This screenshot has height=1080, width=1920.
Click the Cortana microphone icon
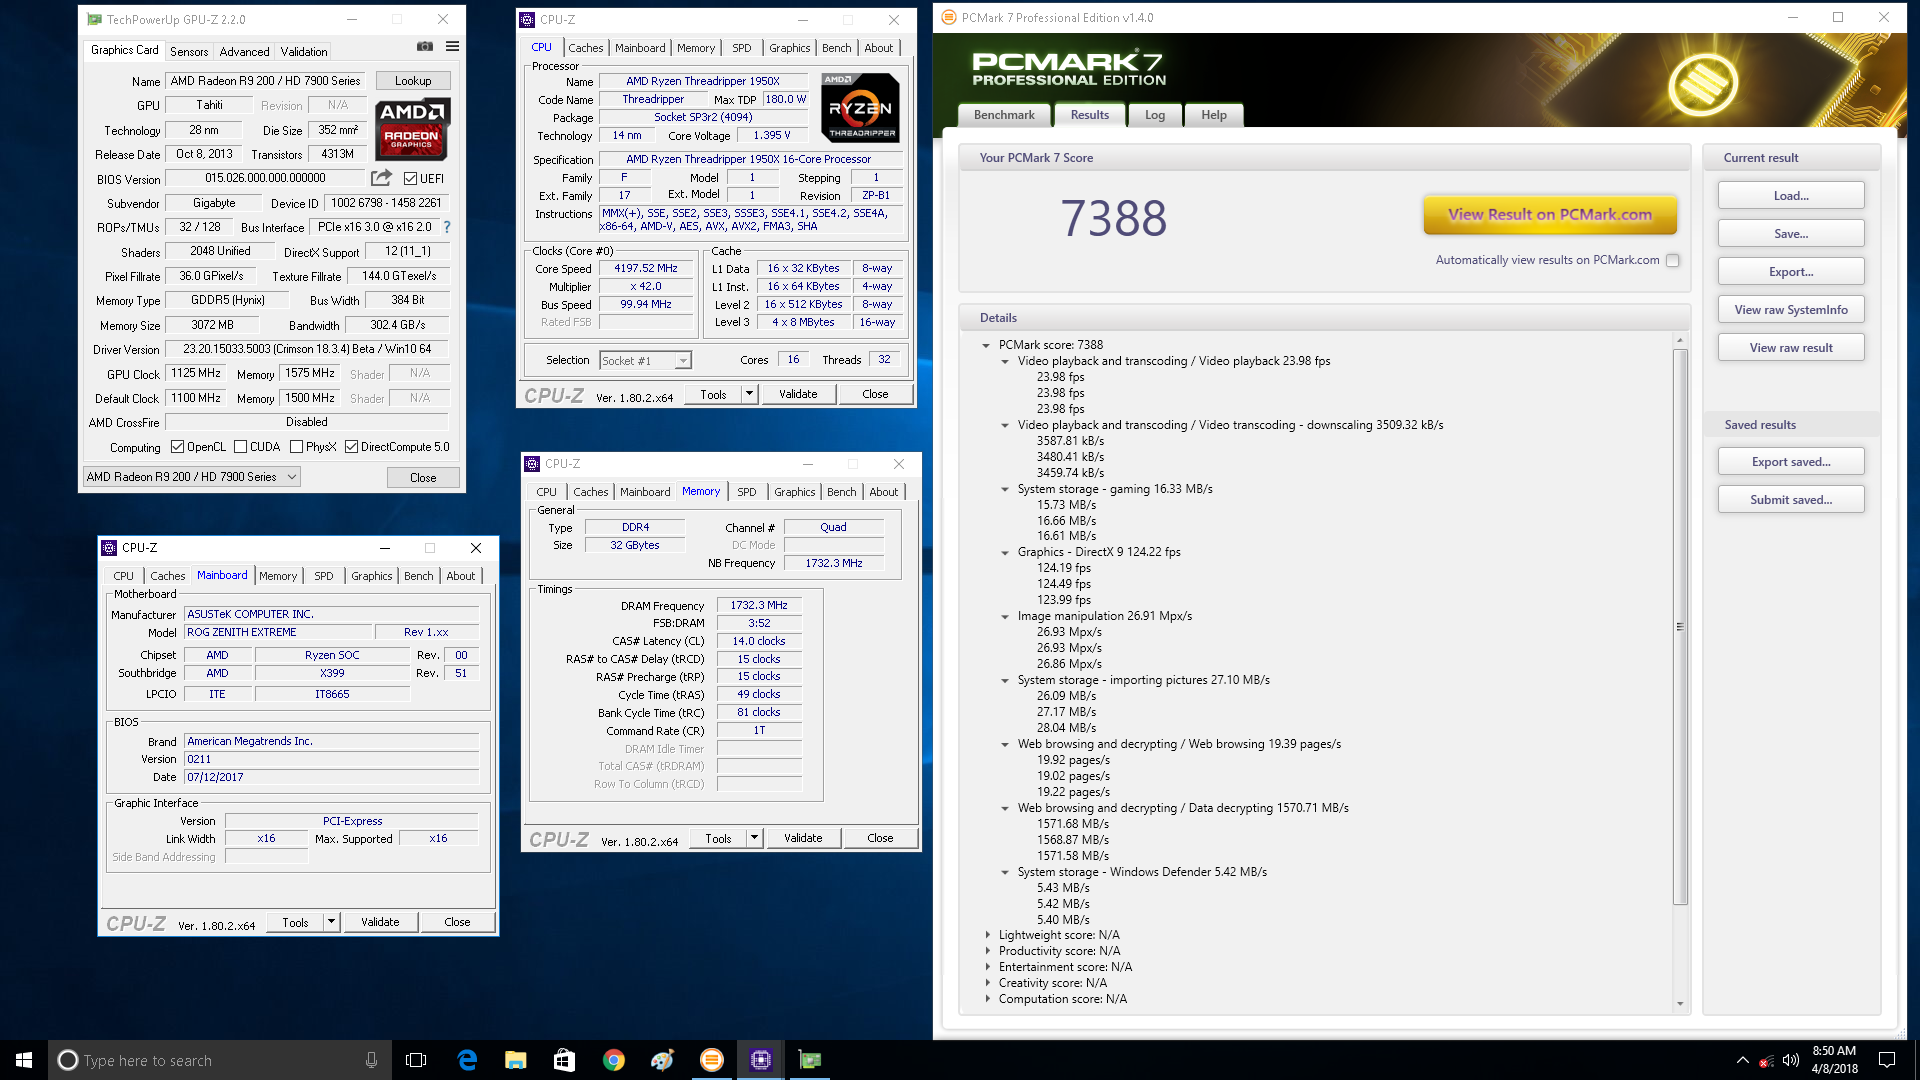371,1060
